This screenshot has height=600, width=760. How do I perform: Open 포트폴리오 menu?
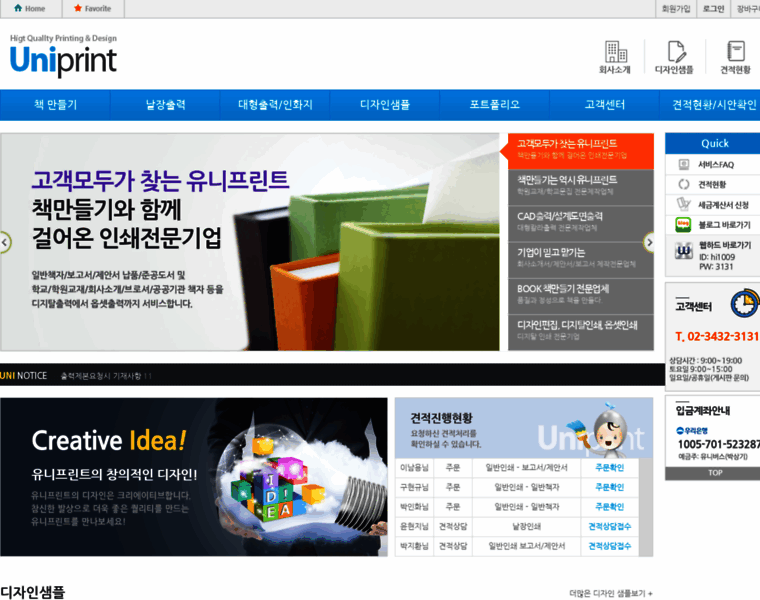(x=494, y=105)
